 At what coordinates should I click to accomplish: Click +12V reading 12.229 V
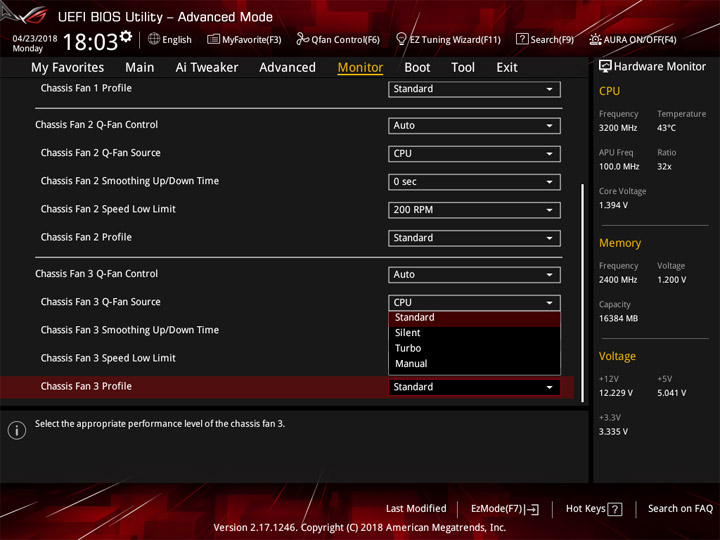point(616,394)
